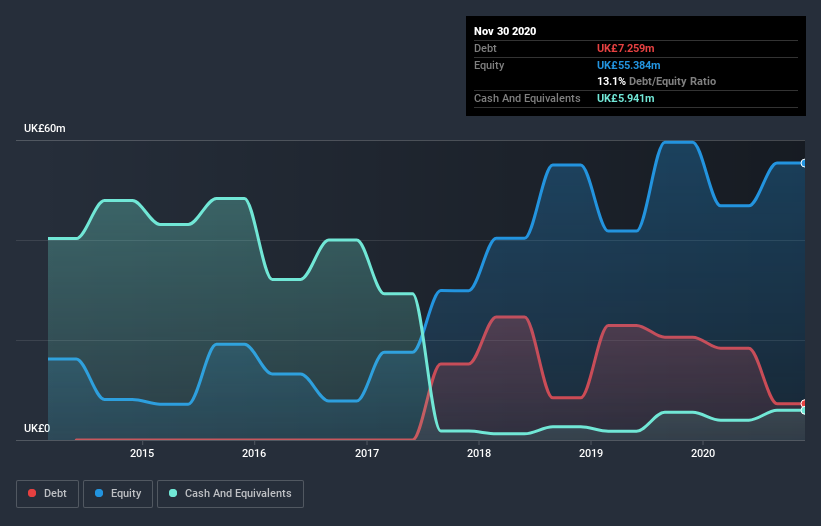Click the 13.1% Debt/Equity Ratio text
This screenshot has height=526, width=821.
point(657,81)
